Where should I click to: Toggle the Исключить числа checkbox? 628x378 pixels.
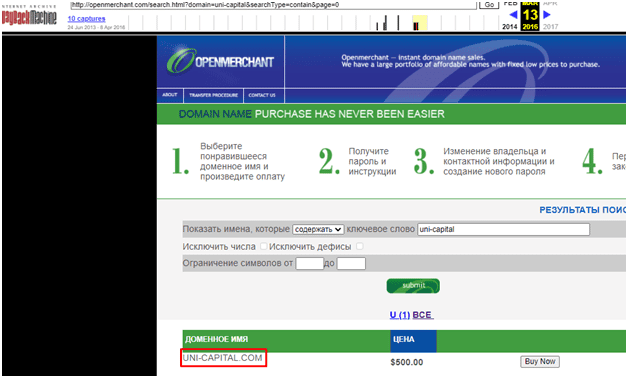pyautogui.click(x=263, y=246)
